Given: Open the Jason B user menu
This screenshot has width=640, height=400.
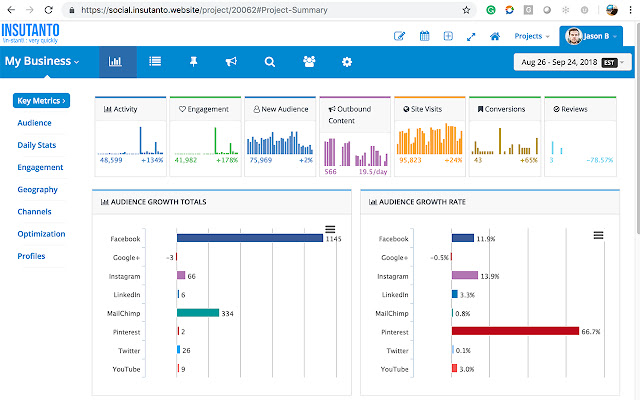Looking at the screenshot, I should [x=591, y=36].
